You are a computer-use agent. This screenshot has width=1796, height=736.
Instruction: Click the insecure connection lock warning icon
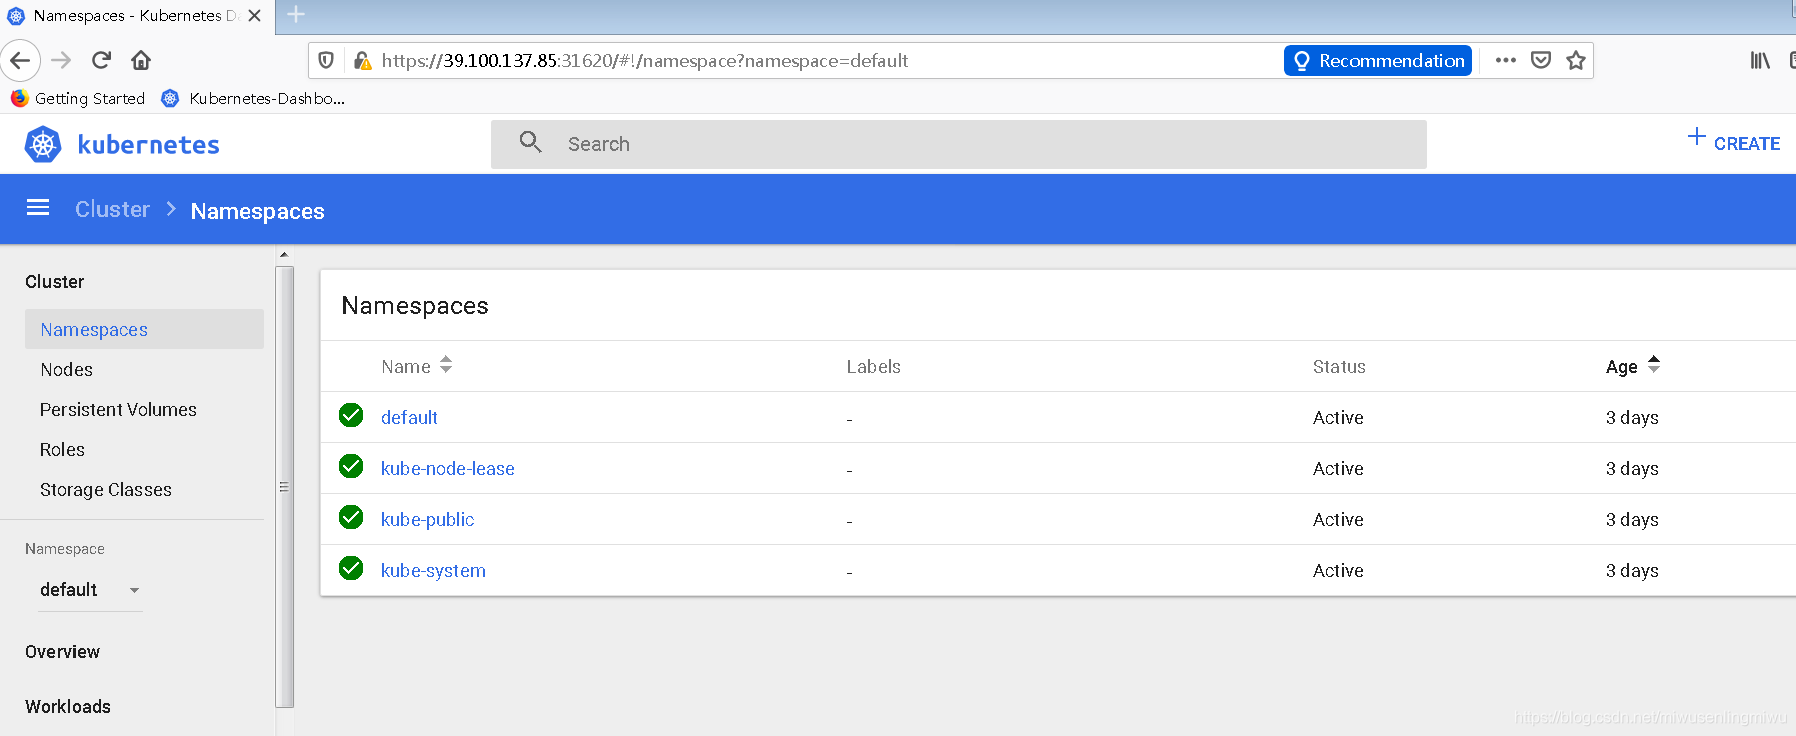[363, 61]
